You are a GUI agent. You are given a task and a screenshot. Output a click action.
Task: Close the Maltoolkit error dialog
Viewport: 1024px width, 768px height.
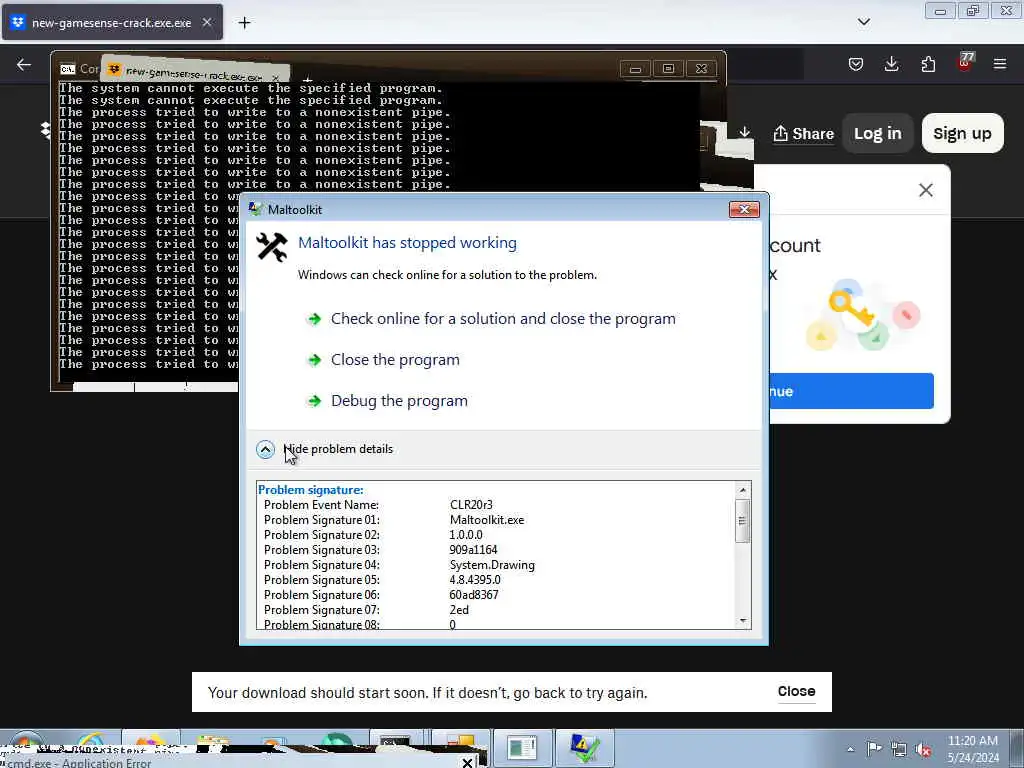point(744,209)
